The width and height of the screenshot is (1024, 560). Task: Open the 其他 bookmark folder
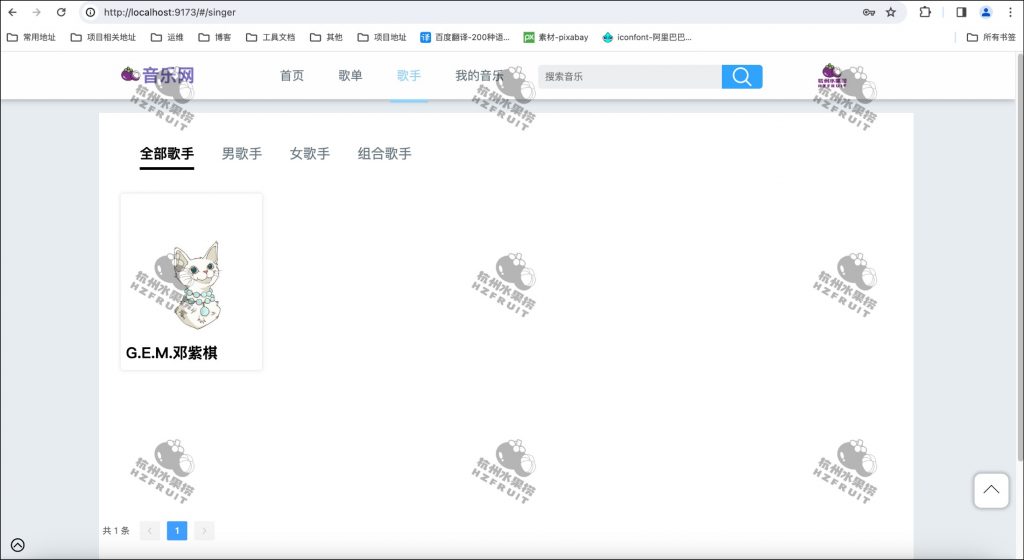(326, 37)
